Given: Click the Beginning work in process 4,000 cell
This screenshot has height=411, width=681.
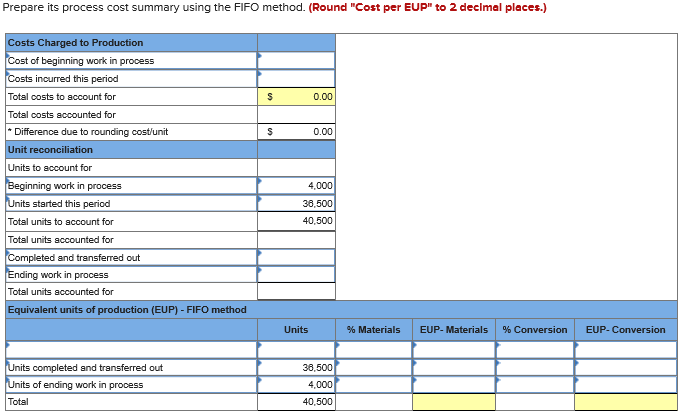Looking at the screenshot, I should coord(296,186).
